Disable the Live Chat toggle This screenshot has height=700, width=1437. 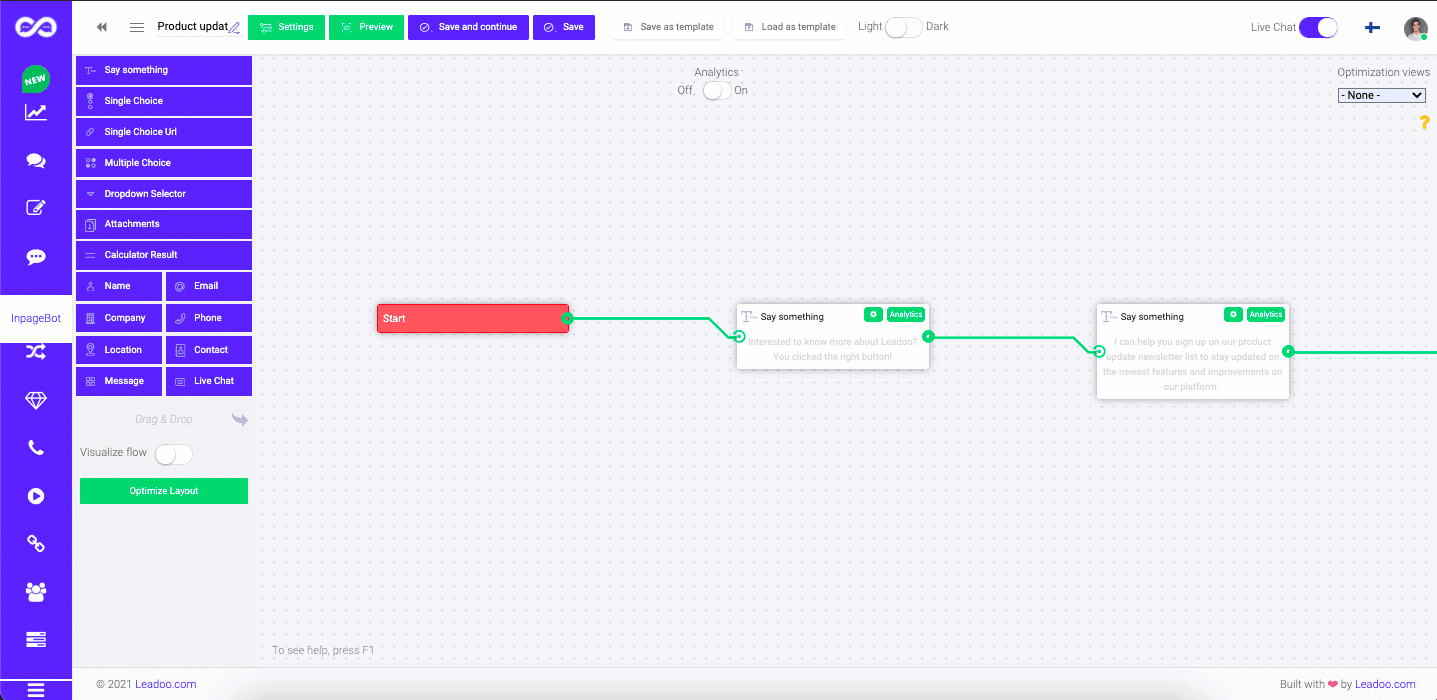(1318, 27)
